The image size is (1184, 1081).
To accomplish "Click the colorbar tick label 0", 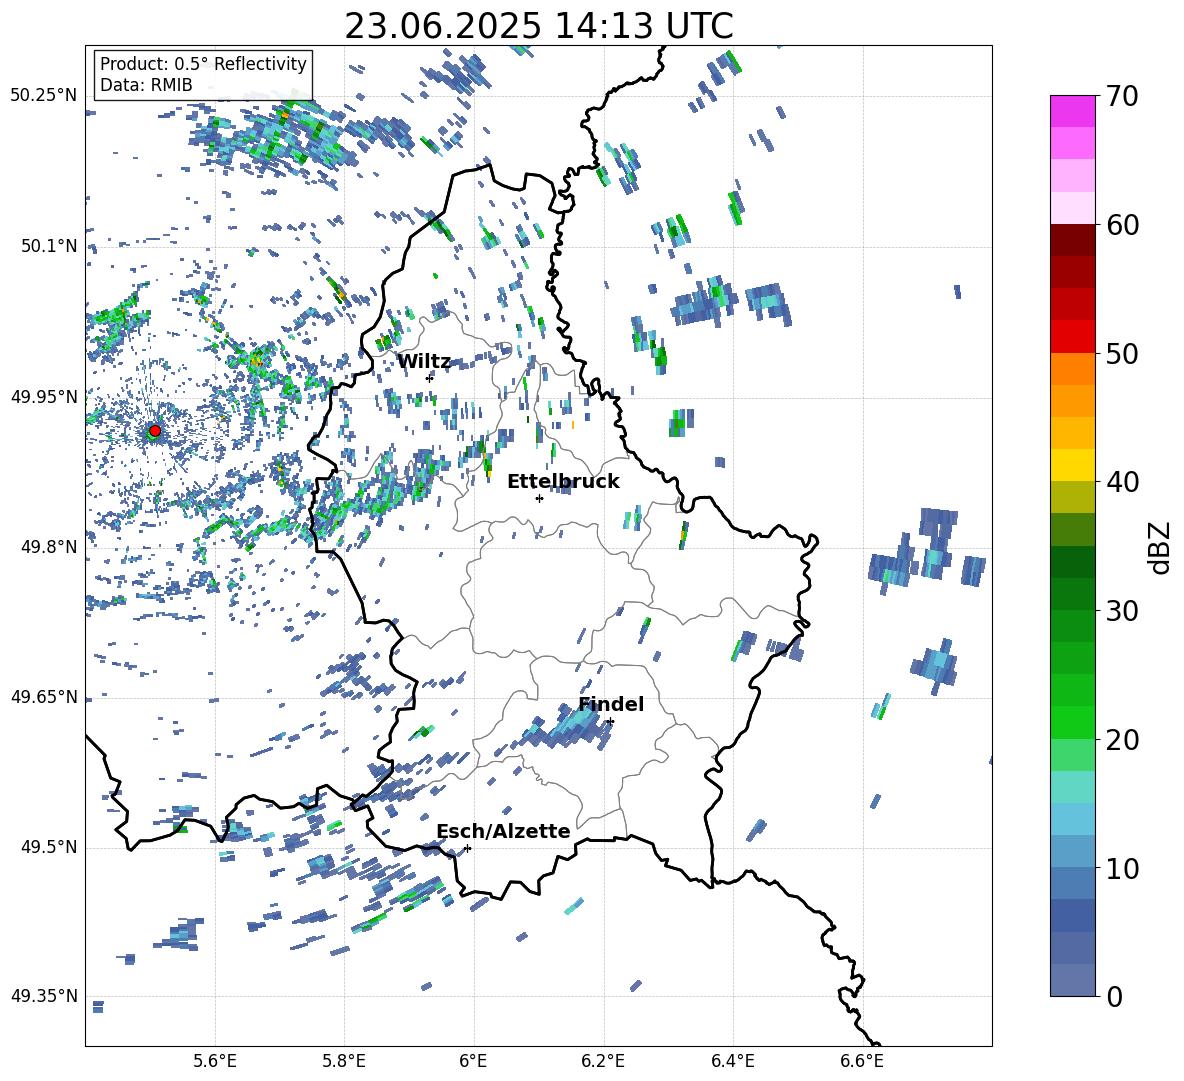I will pyautogui.click(x=1114, y=996).
